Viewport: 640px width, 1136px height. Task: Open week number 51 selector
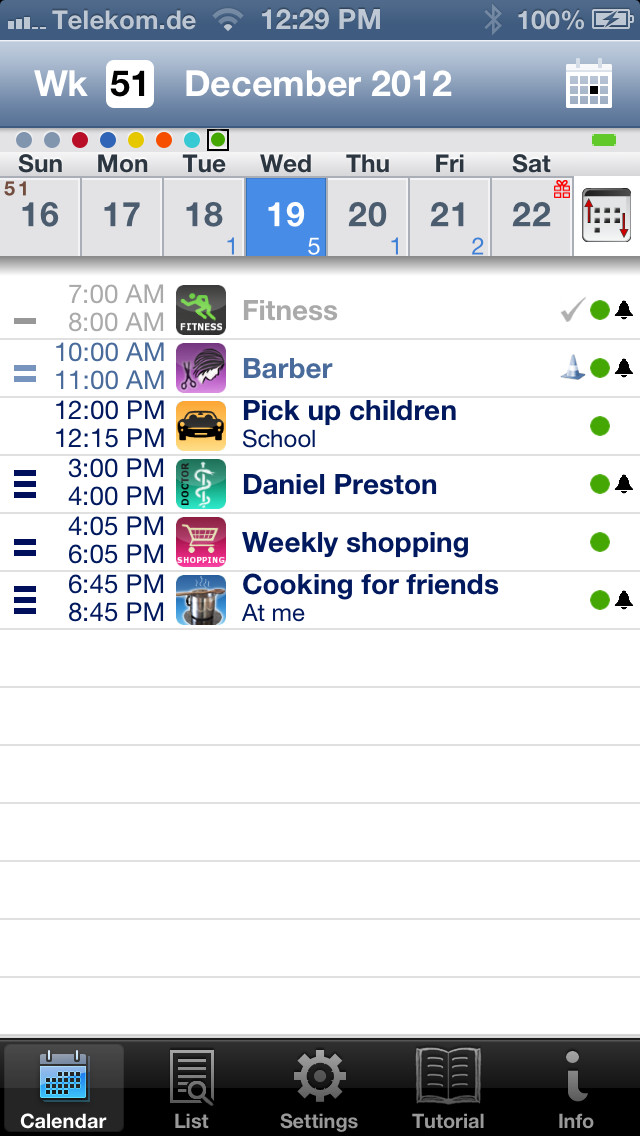click(130, 84)
